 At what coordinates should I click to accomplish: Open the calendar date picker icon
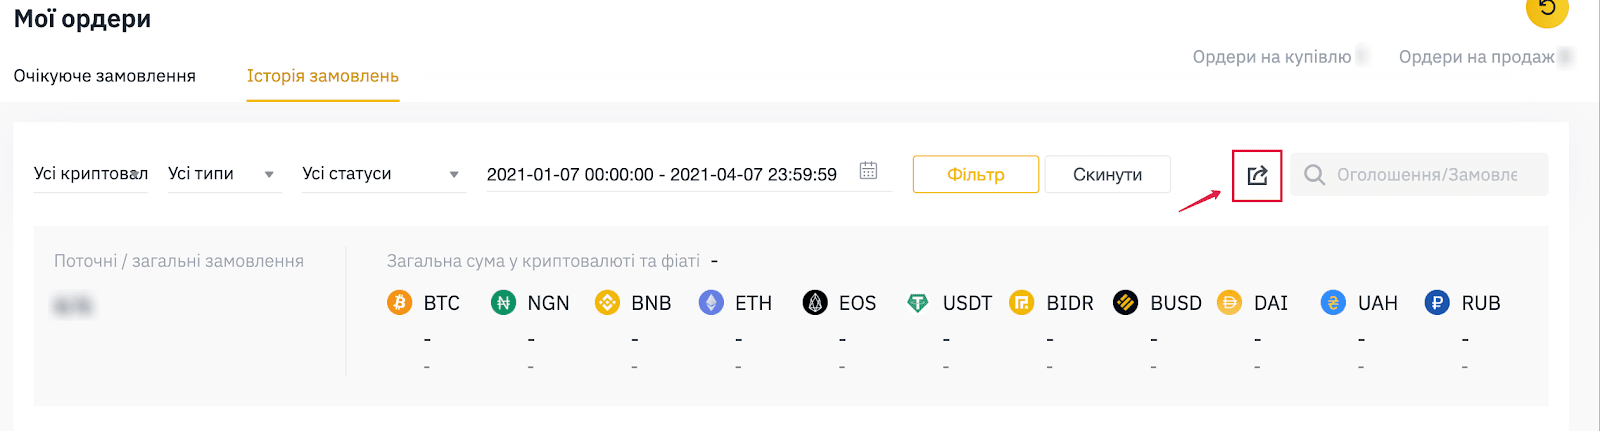tap(868, 171)
